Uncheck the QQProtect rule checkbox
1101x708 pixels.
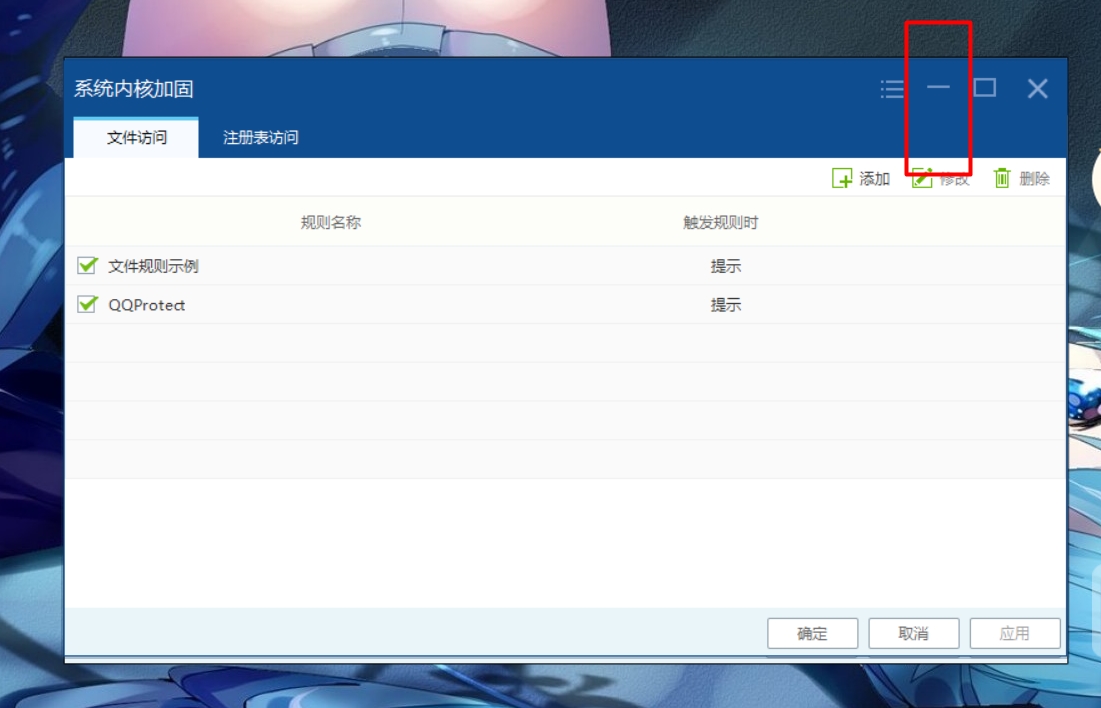click(87, 304)
